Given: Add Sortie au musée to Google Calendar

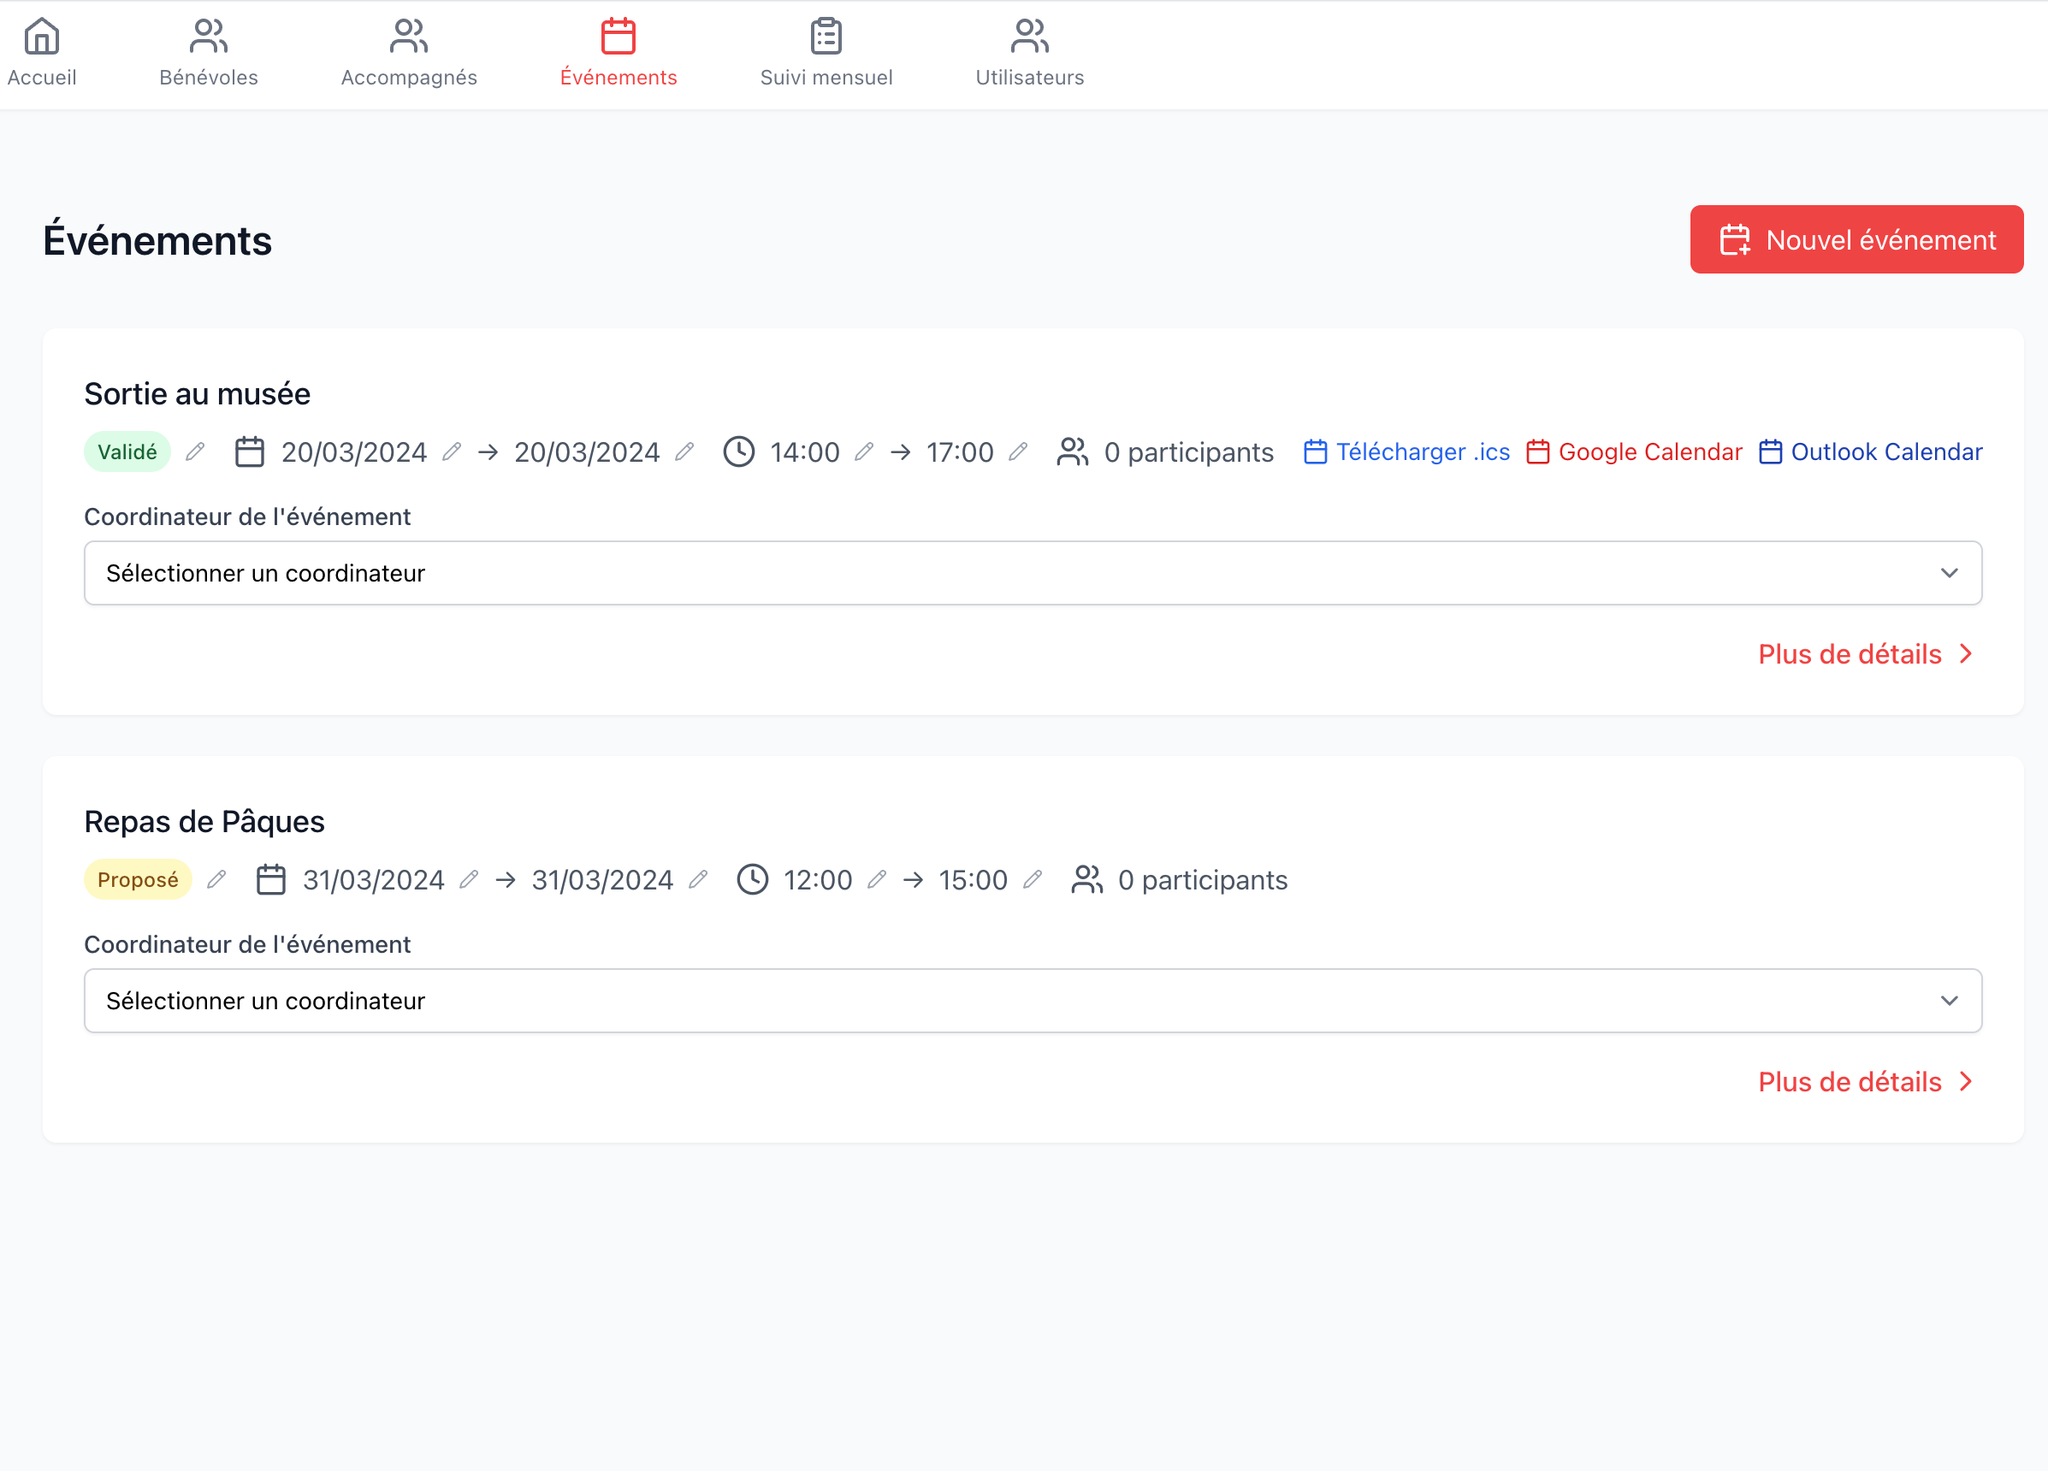Looking at the screenshot, I should tap(1634, 452).
